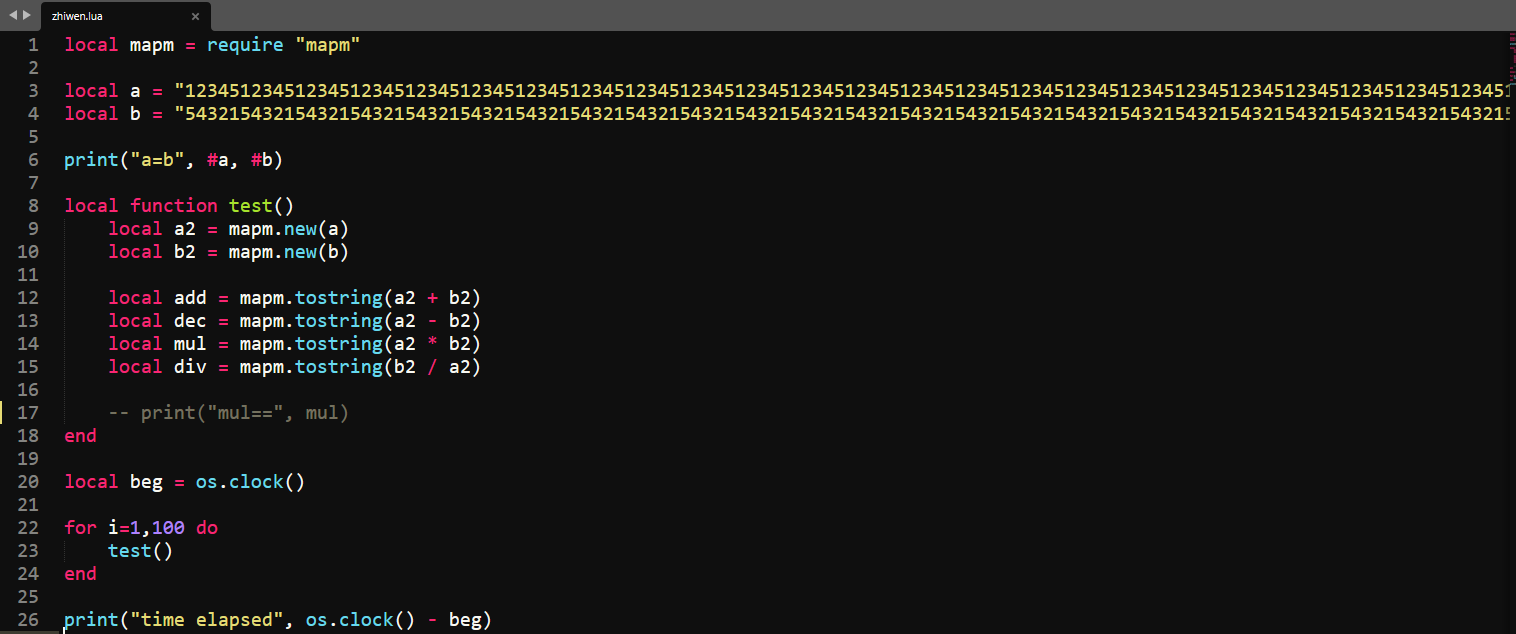The image size is (1516, 634).
Task: Click line number 1 in the gutter
Action: click(x=33, y=44)
